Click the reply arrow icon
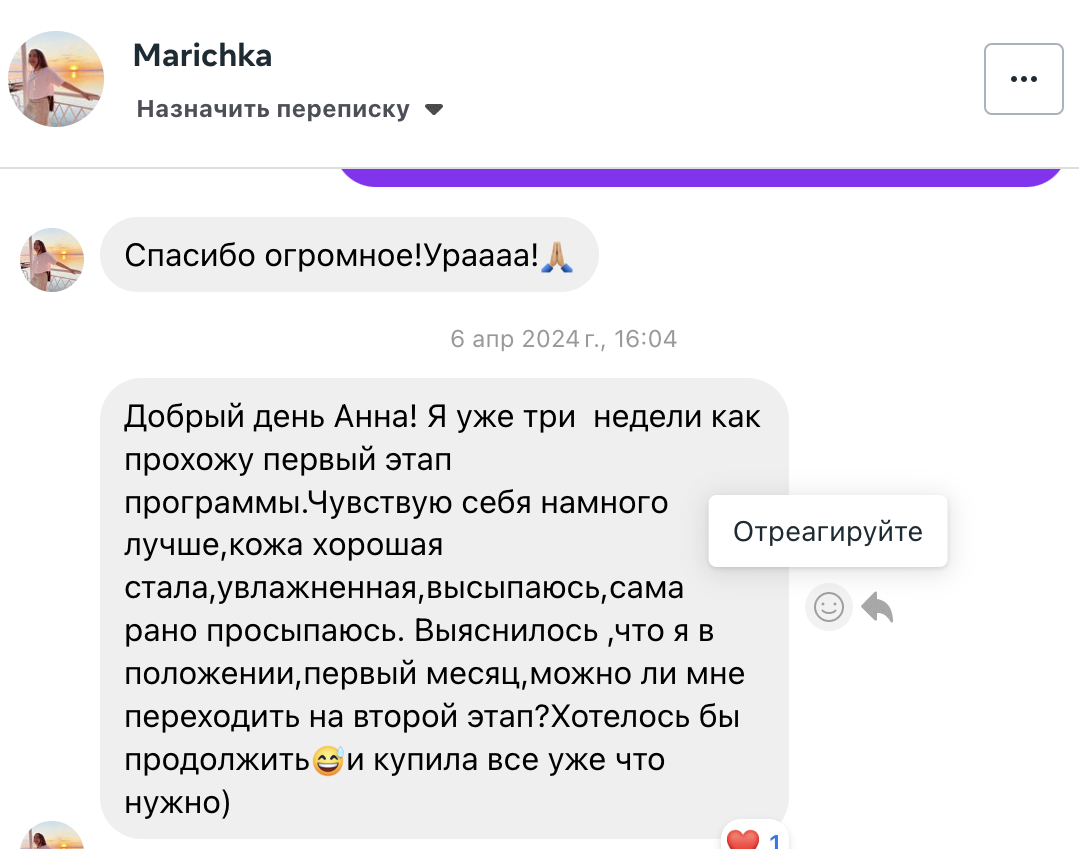Screen dimensions: 1079x864 click(x=877, y=606)
